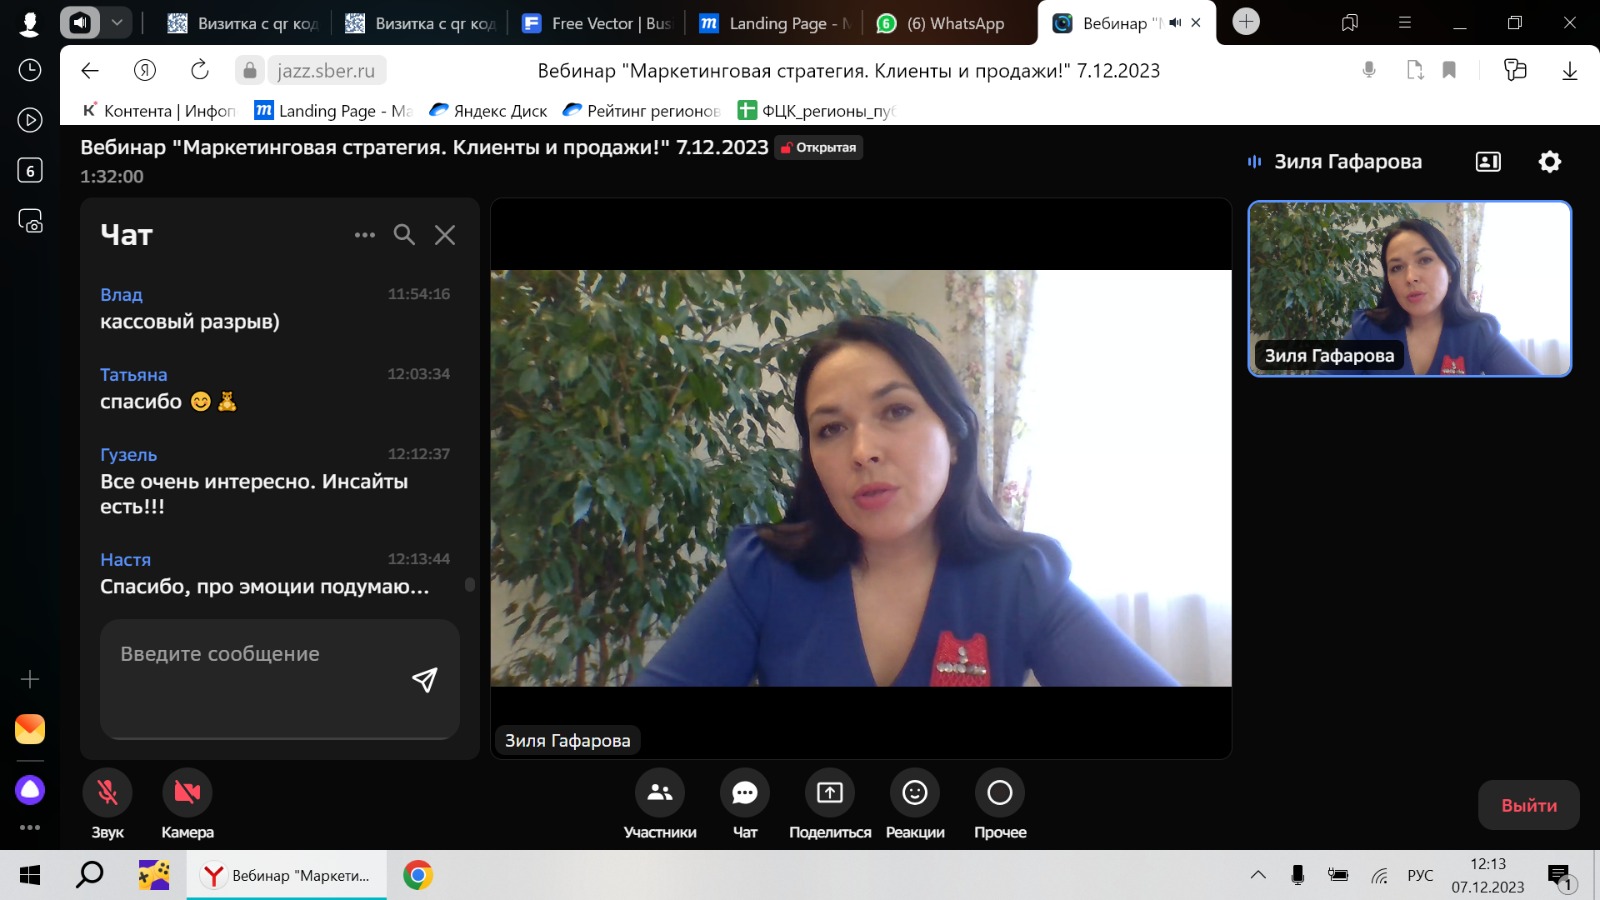Open first Визитка с qr код tab
The image size is (1600, 900).
coord(243,23)
